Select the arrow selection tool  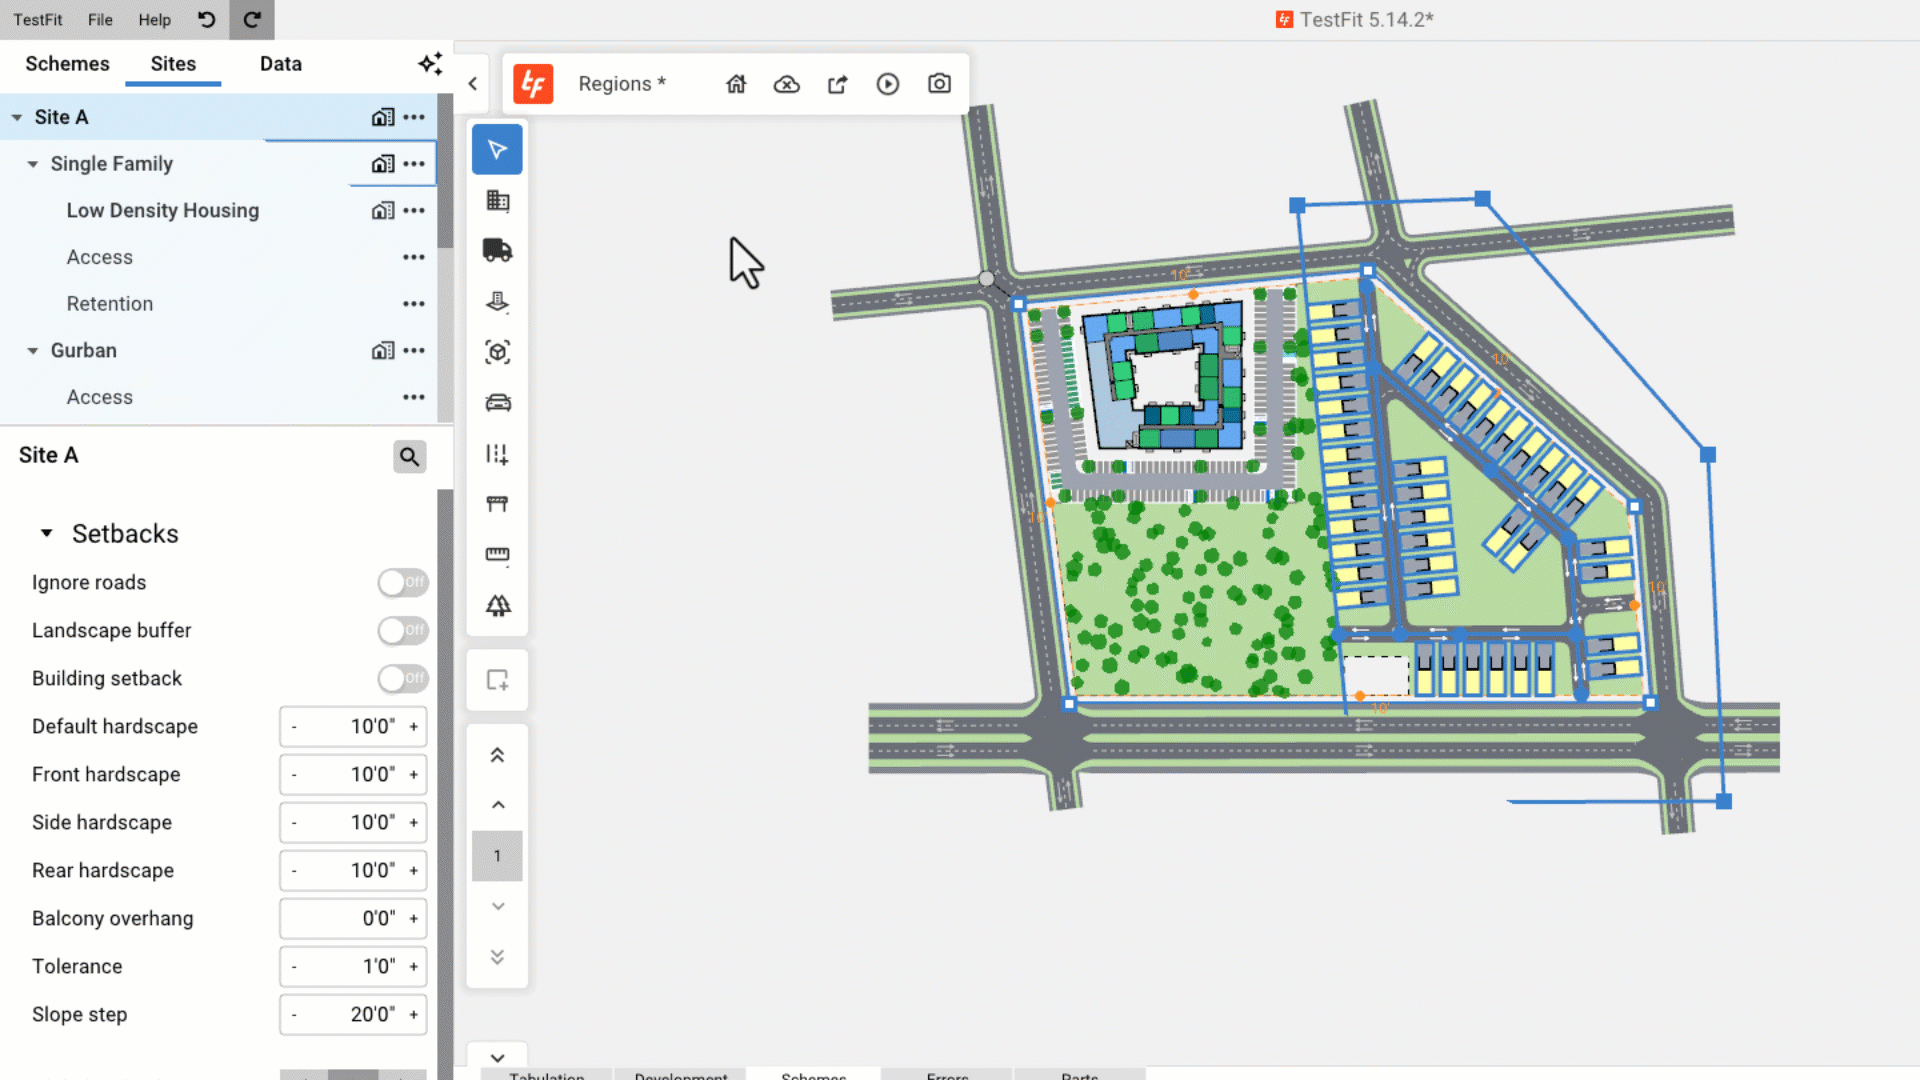click(x=497, y=150)
